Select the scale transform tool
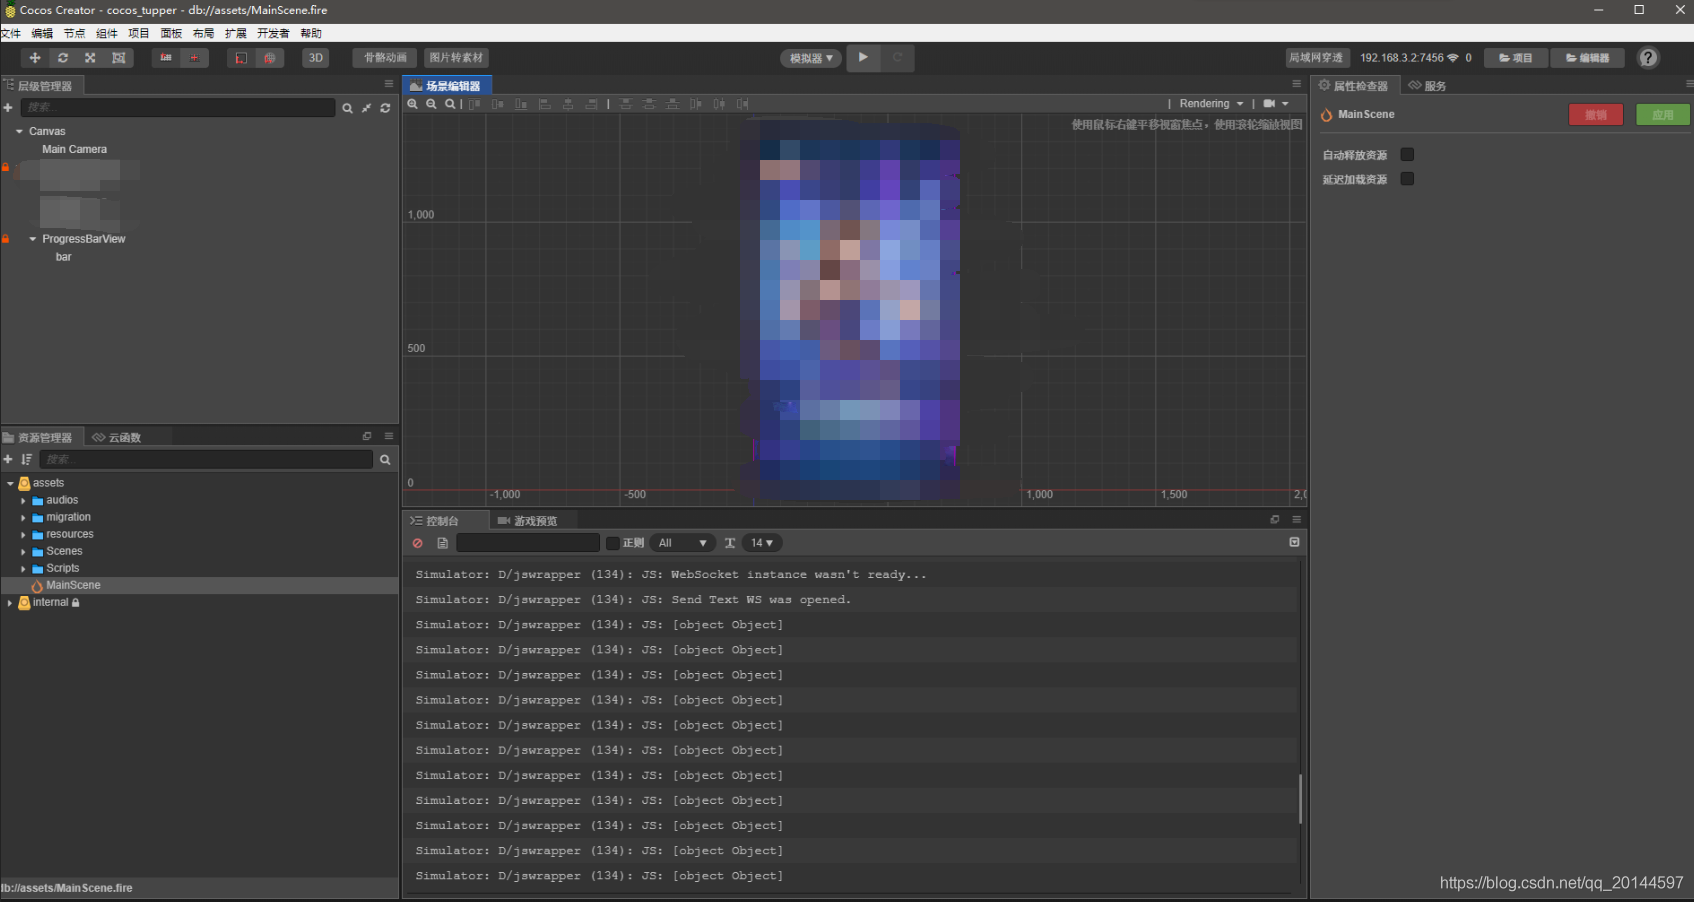Image resolution: width=1694 pixels, height=902 pixels. [90, 58]
